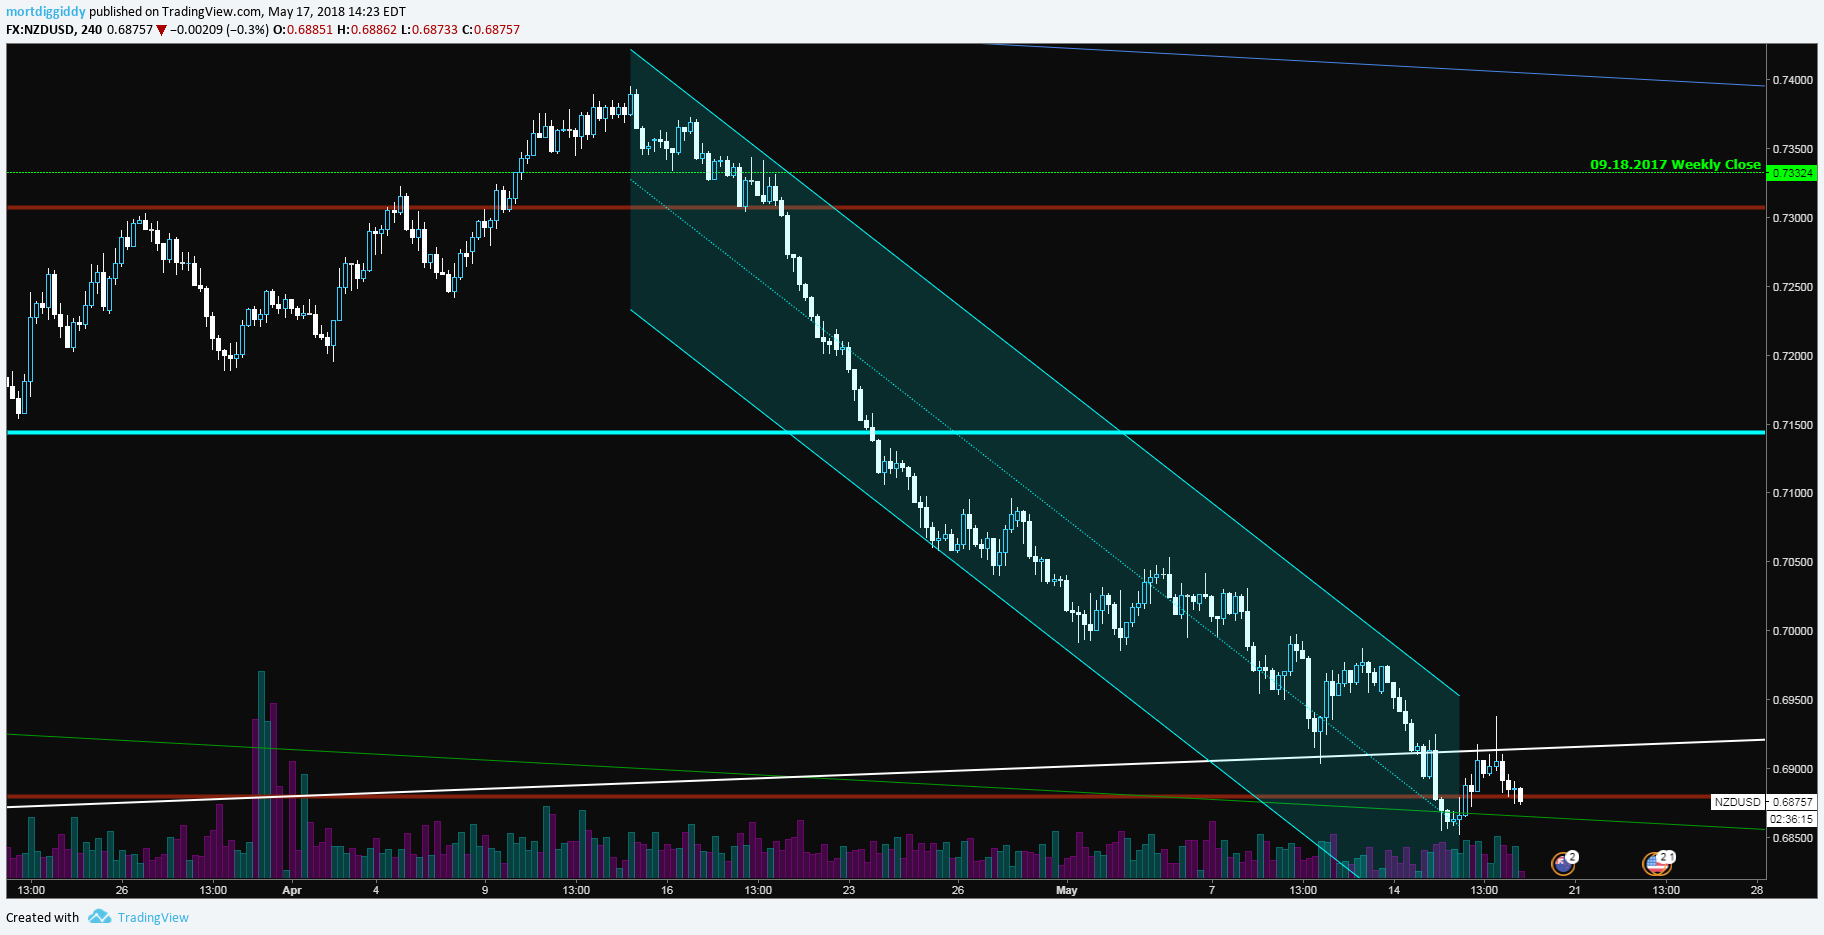The height and width of the screenshot is (935, 1824).
Task: Click the green 0.73324 price label
Action: tap(1792, 173)
